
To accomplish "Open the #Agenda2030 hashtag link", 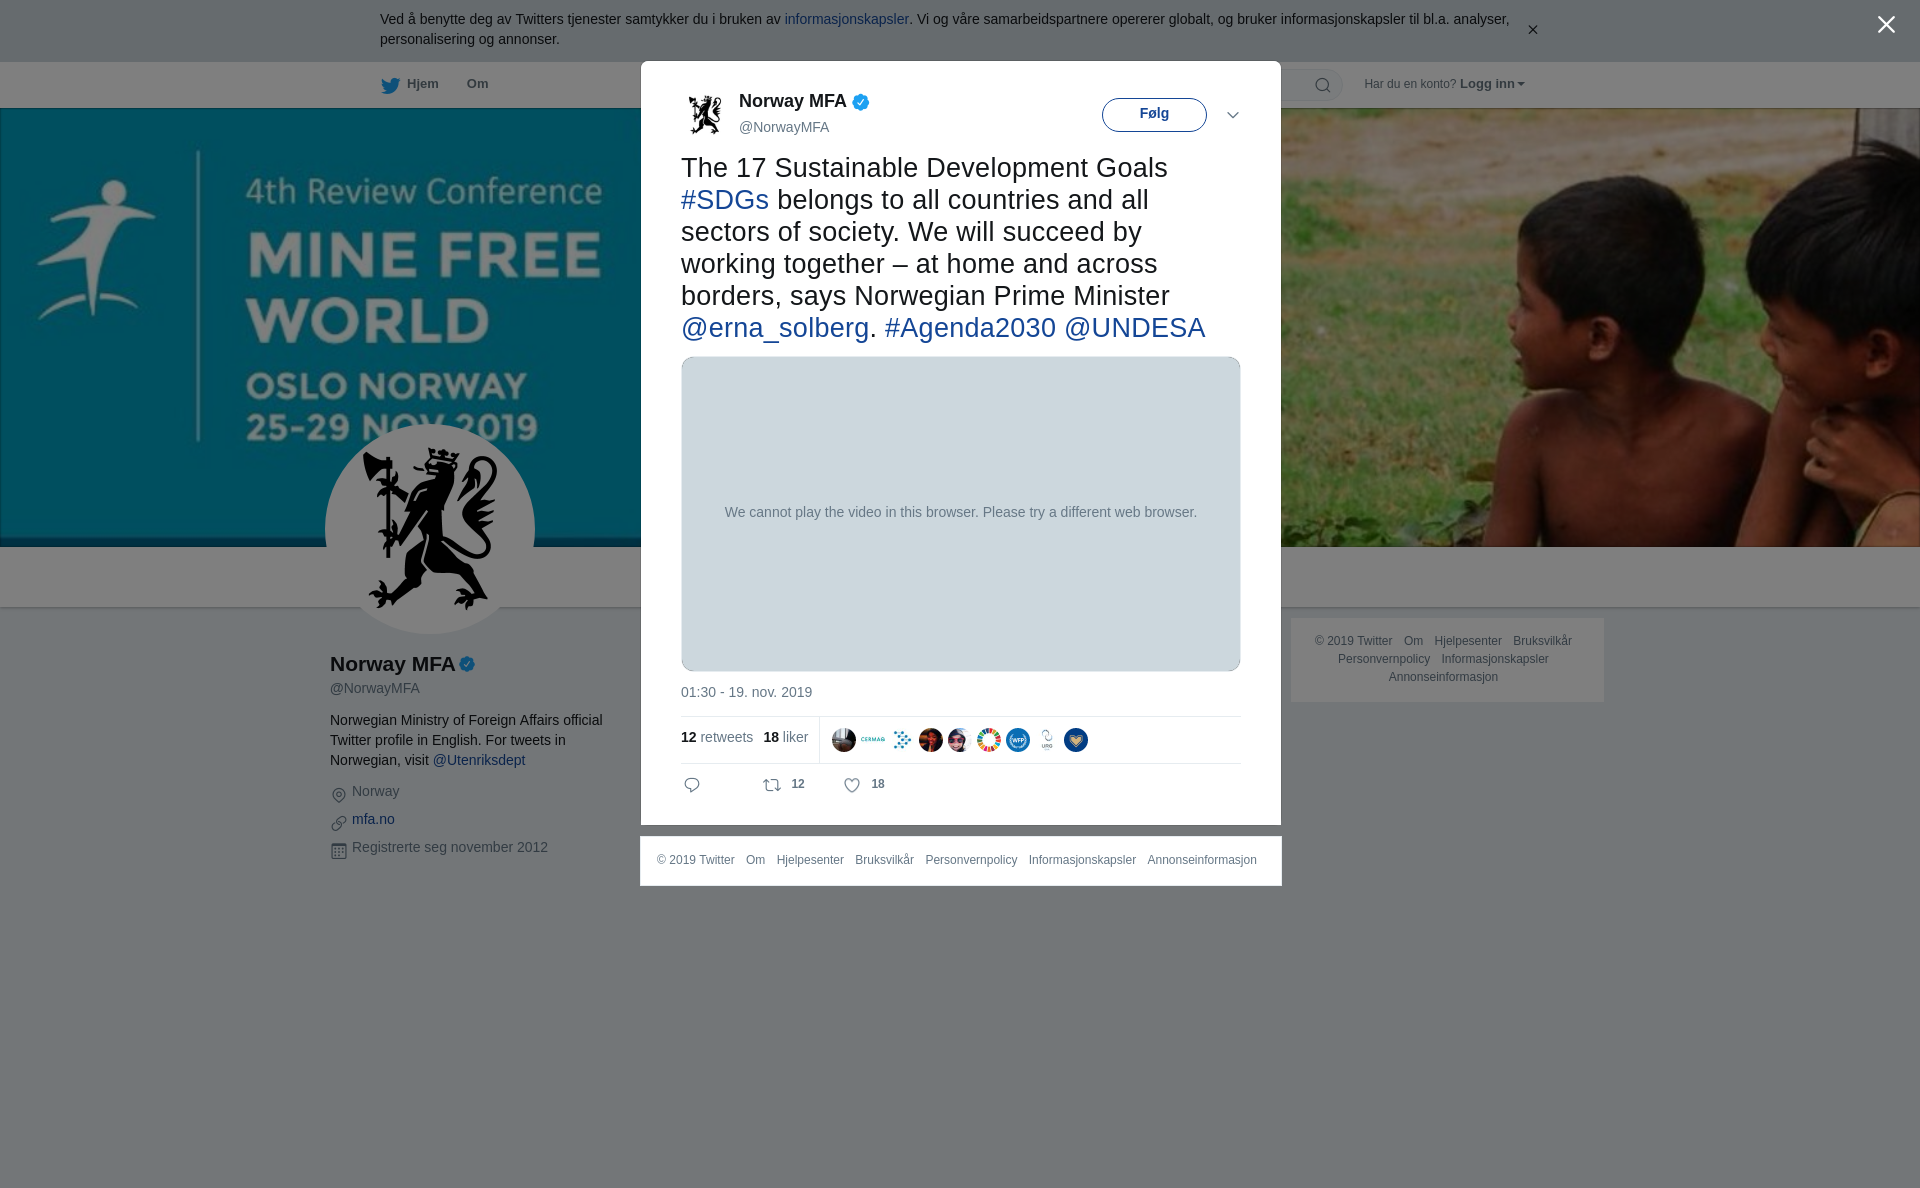I will [970, 328].
